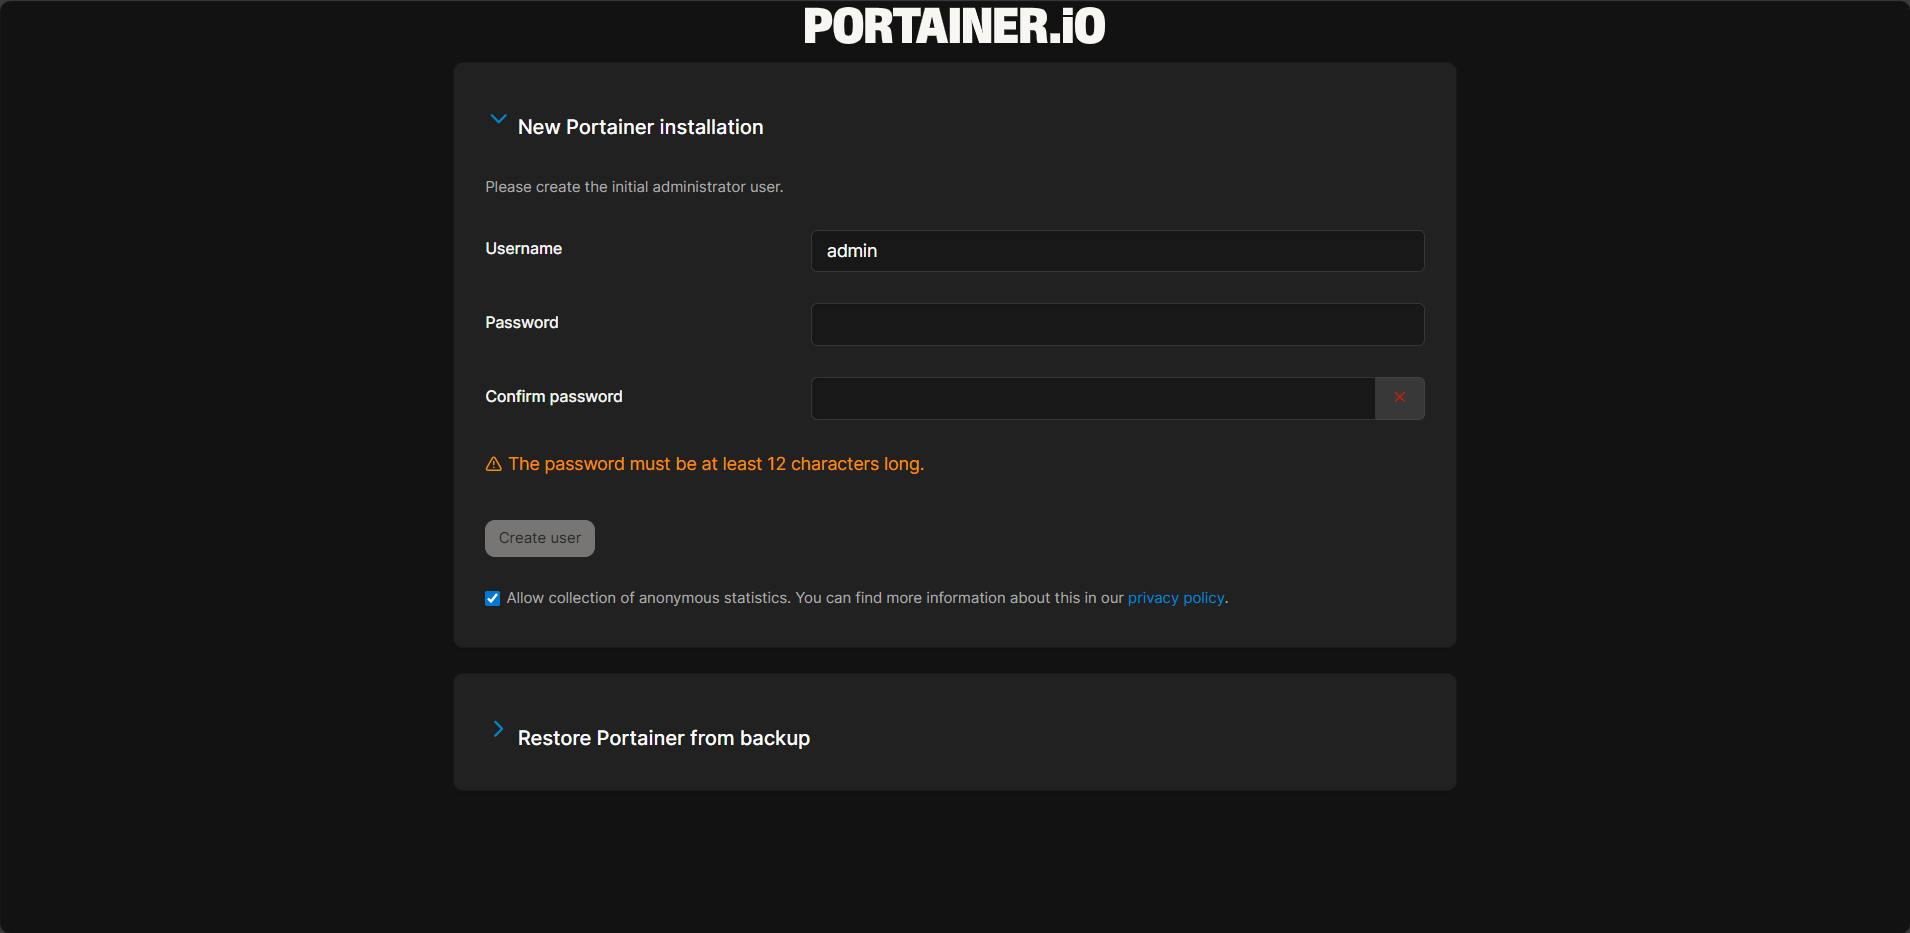Click the Restore Portainer from backup heading

[x=664, y=738]
